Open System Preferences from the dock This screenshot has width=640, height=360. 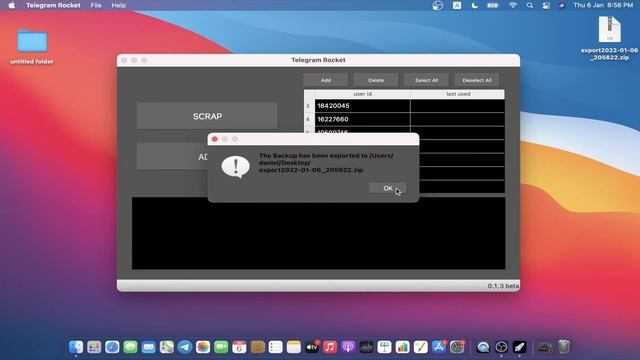457,347
